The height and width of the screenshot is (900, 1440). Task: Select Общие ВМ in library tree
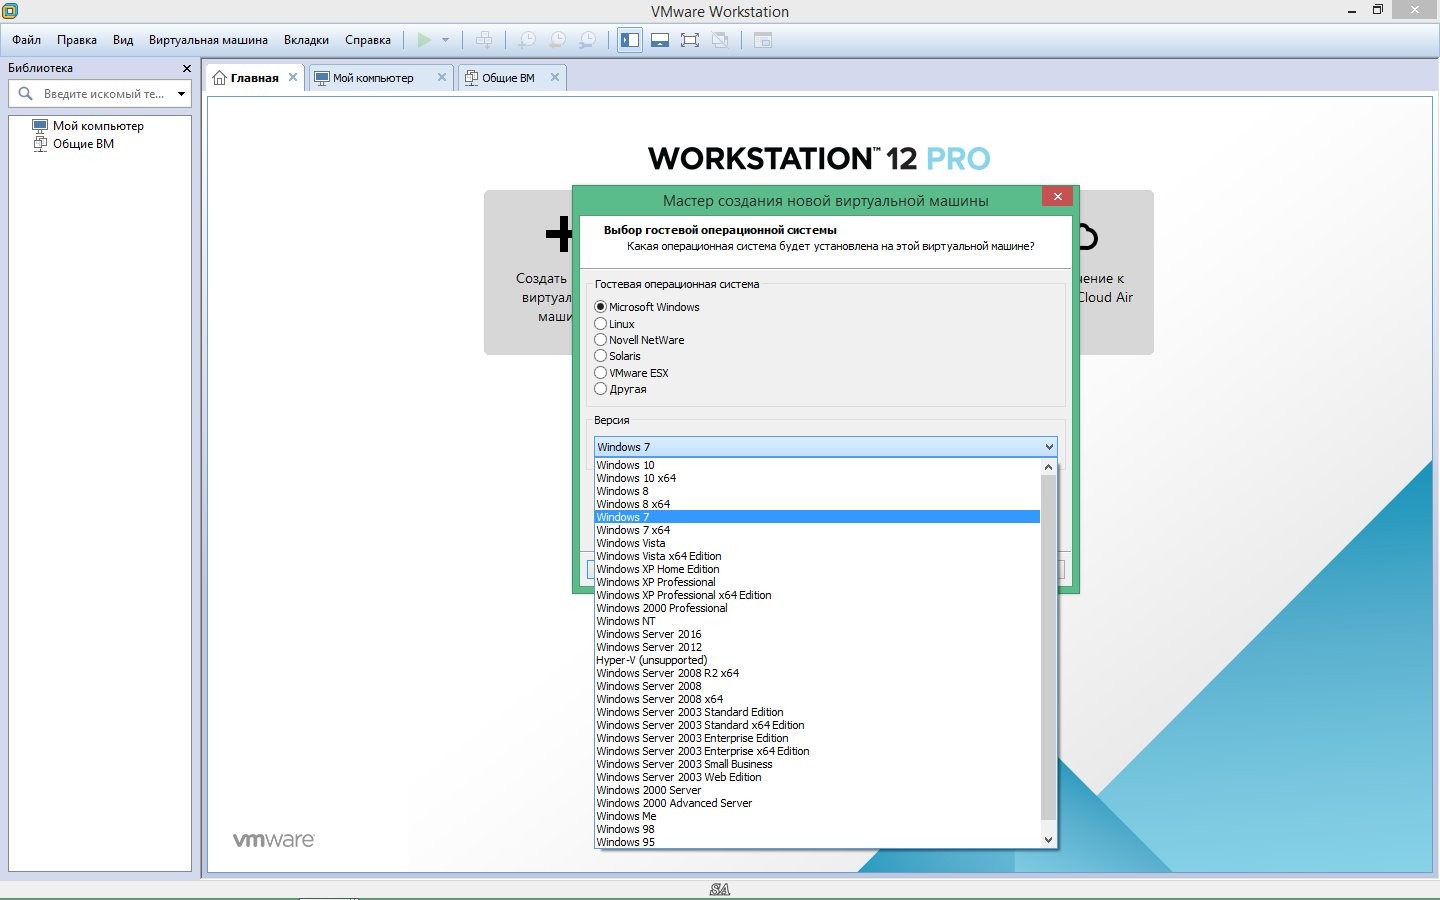(83, 144)
